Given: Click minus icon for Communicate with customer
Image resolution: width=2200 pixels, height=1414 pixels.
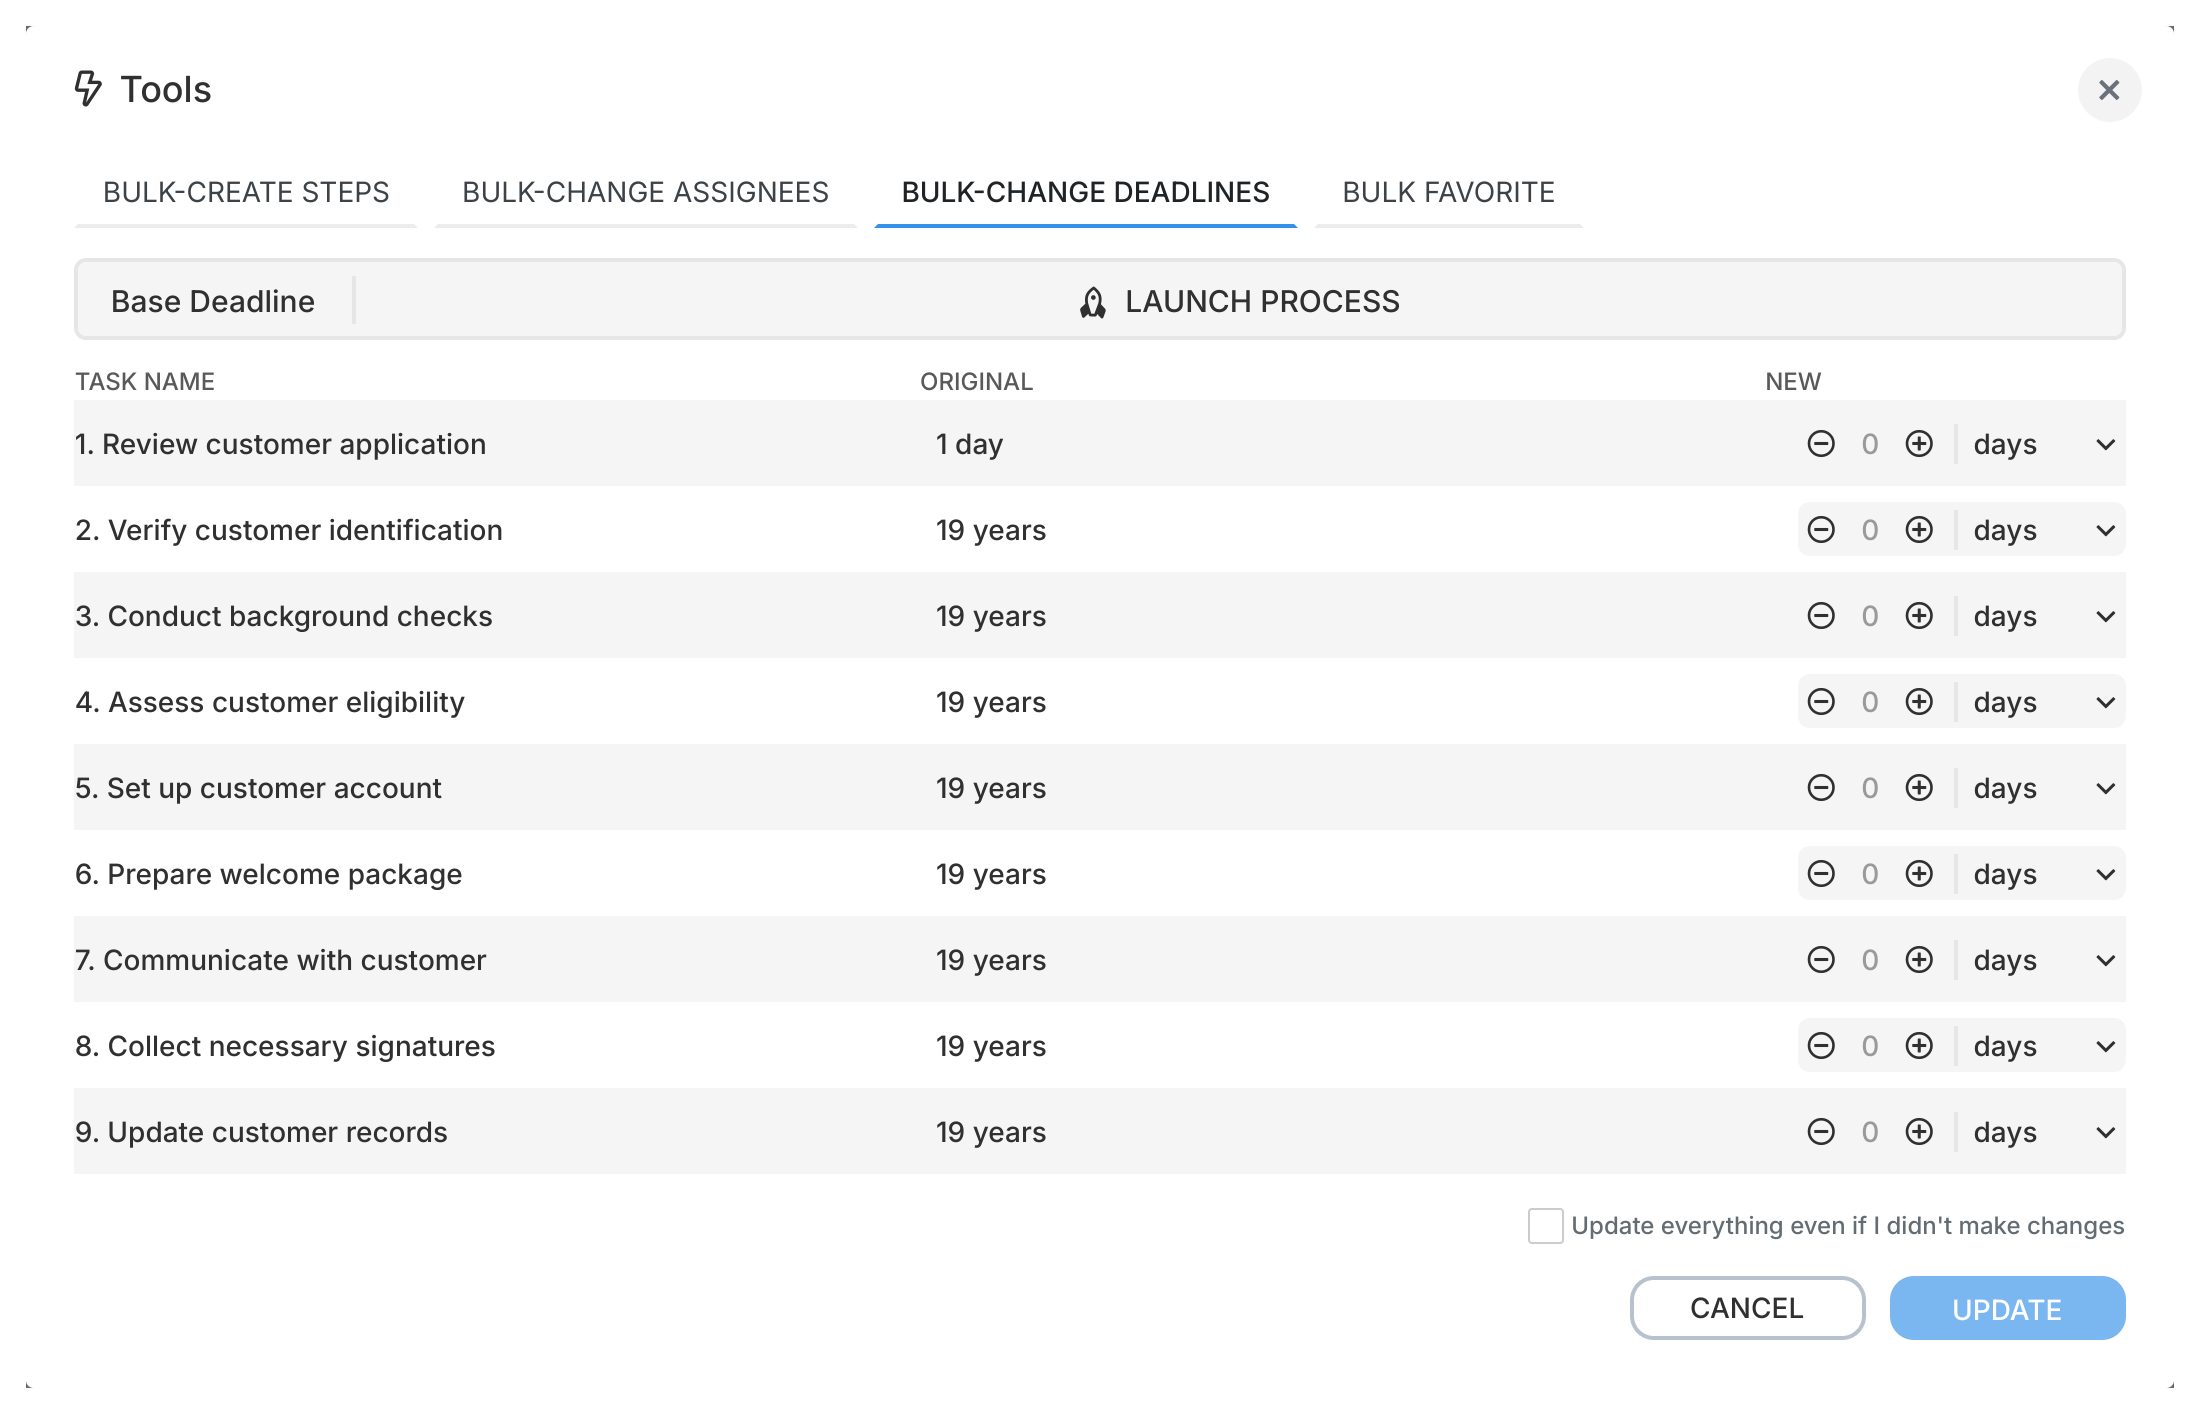Looking at the screenshot, I should (x=1821, y=959).
